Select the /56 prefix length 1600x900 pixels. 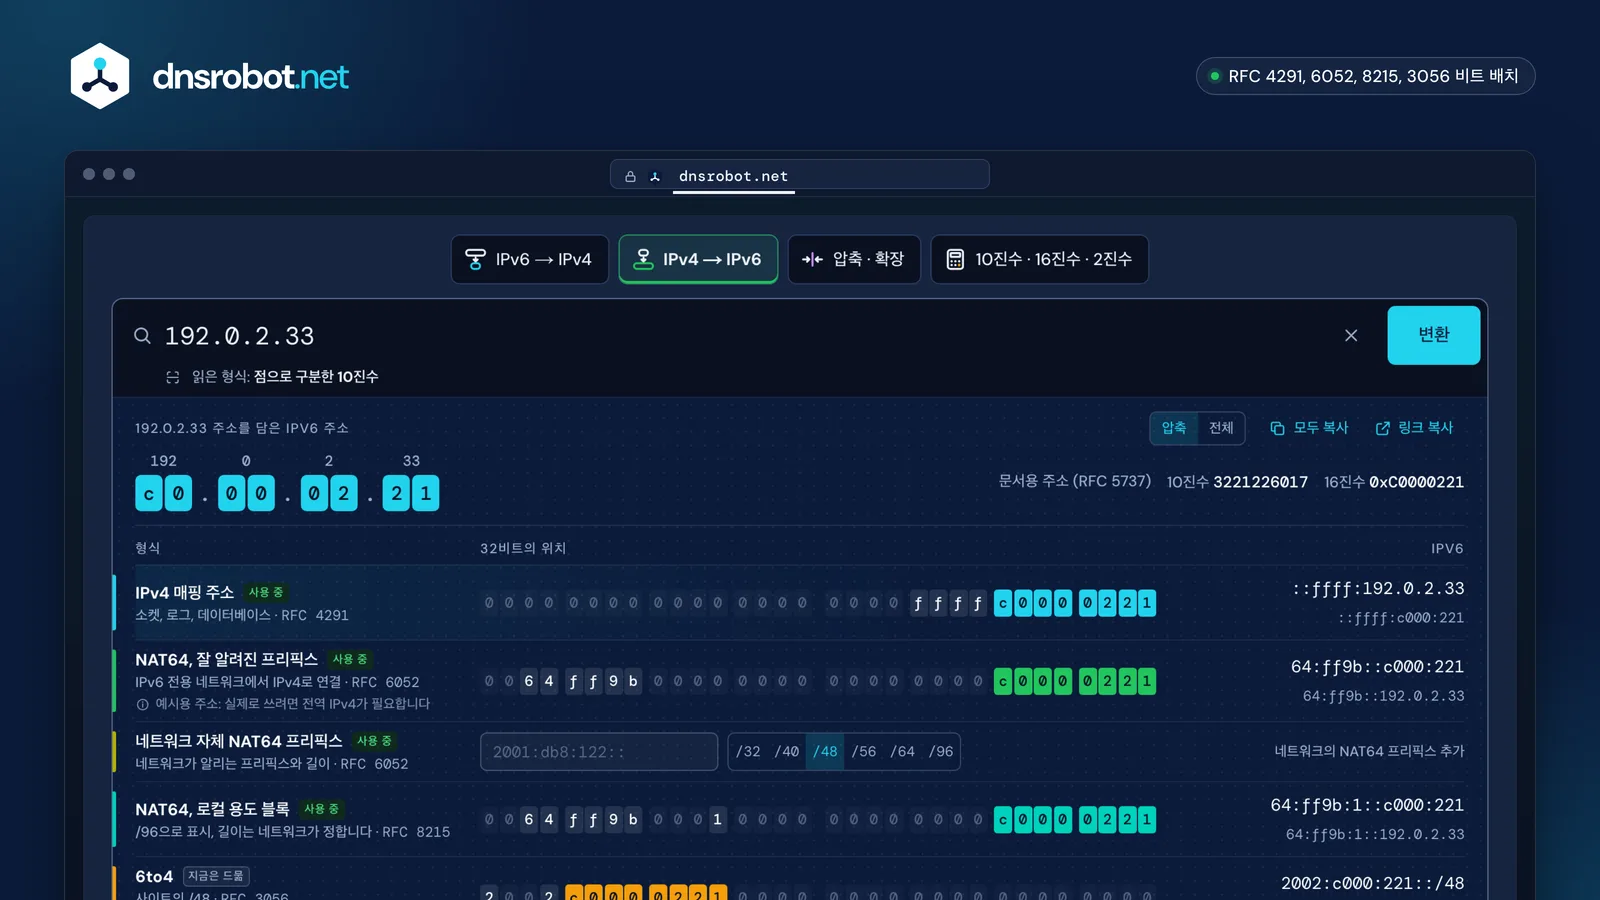point(864,752)
